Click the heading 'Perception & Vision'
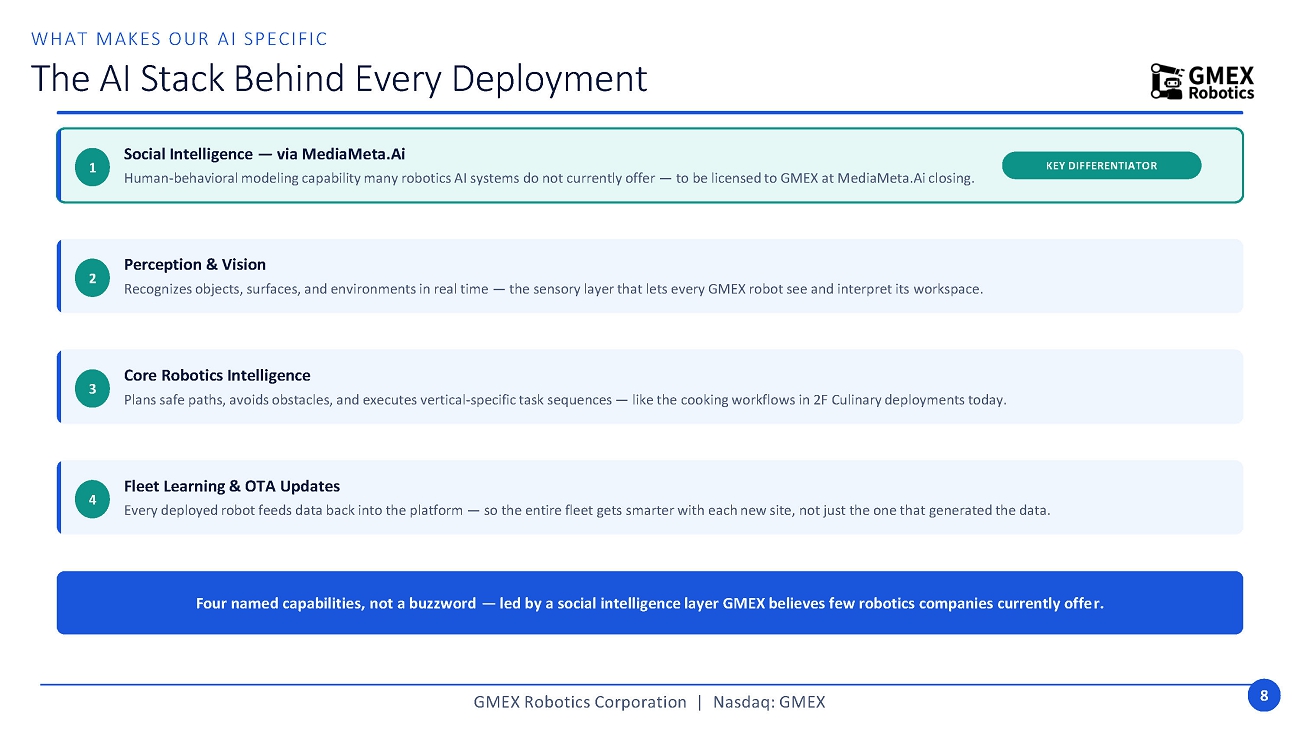The width and height of the screenshot is (1300, 731). click(195, 265)
